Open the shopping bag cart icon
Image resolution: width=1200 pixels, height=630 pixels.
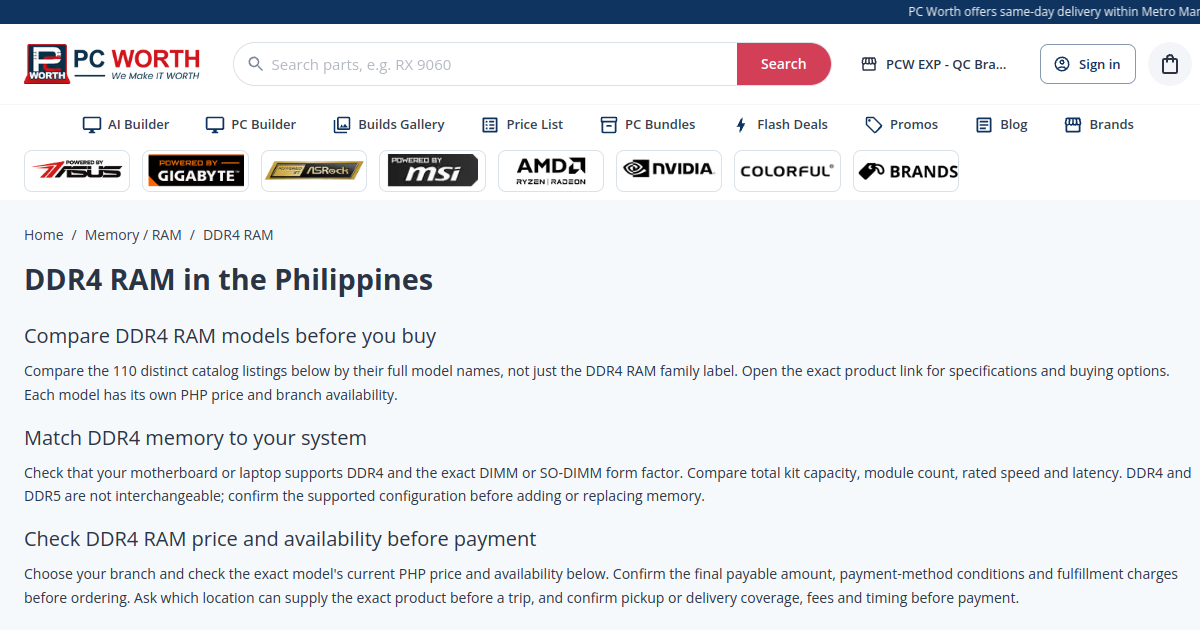click(1170, 64)
